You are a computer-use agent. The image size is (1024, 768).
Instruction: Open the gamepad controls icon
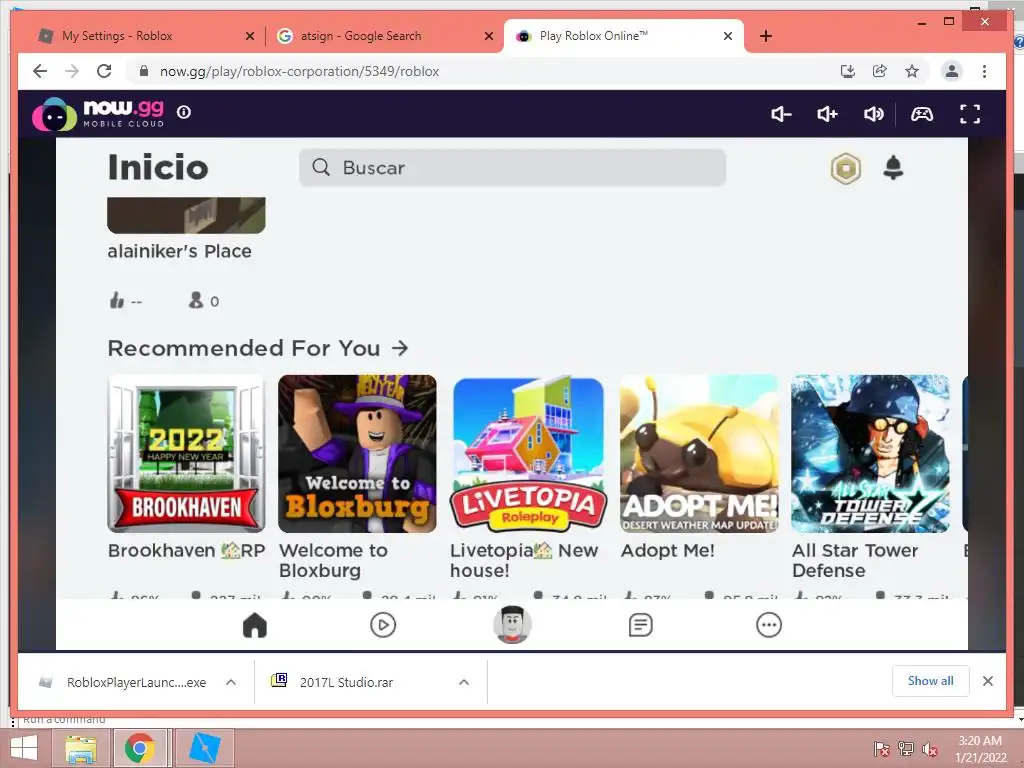pos(921,114)
